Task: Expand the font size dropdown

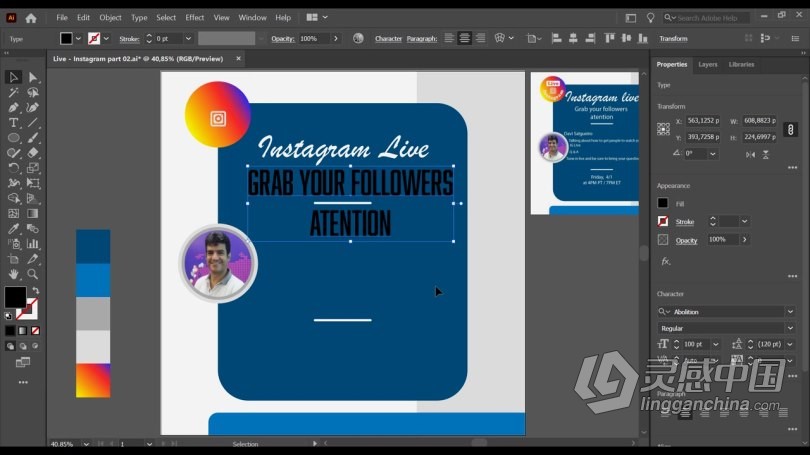Action: pos(715,344)
